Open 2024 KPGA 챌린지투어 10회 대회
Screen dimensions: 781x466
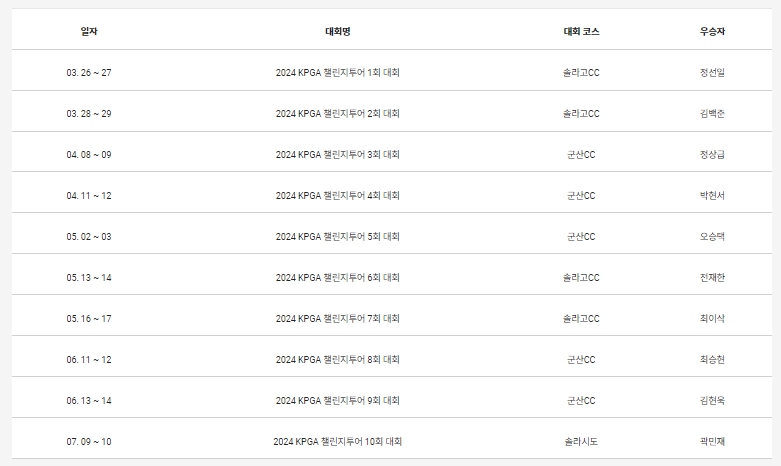tap(338, 441)
